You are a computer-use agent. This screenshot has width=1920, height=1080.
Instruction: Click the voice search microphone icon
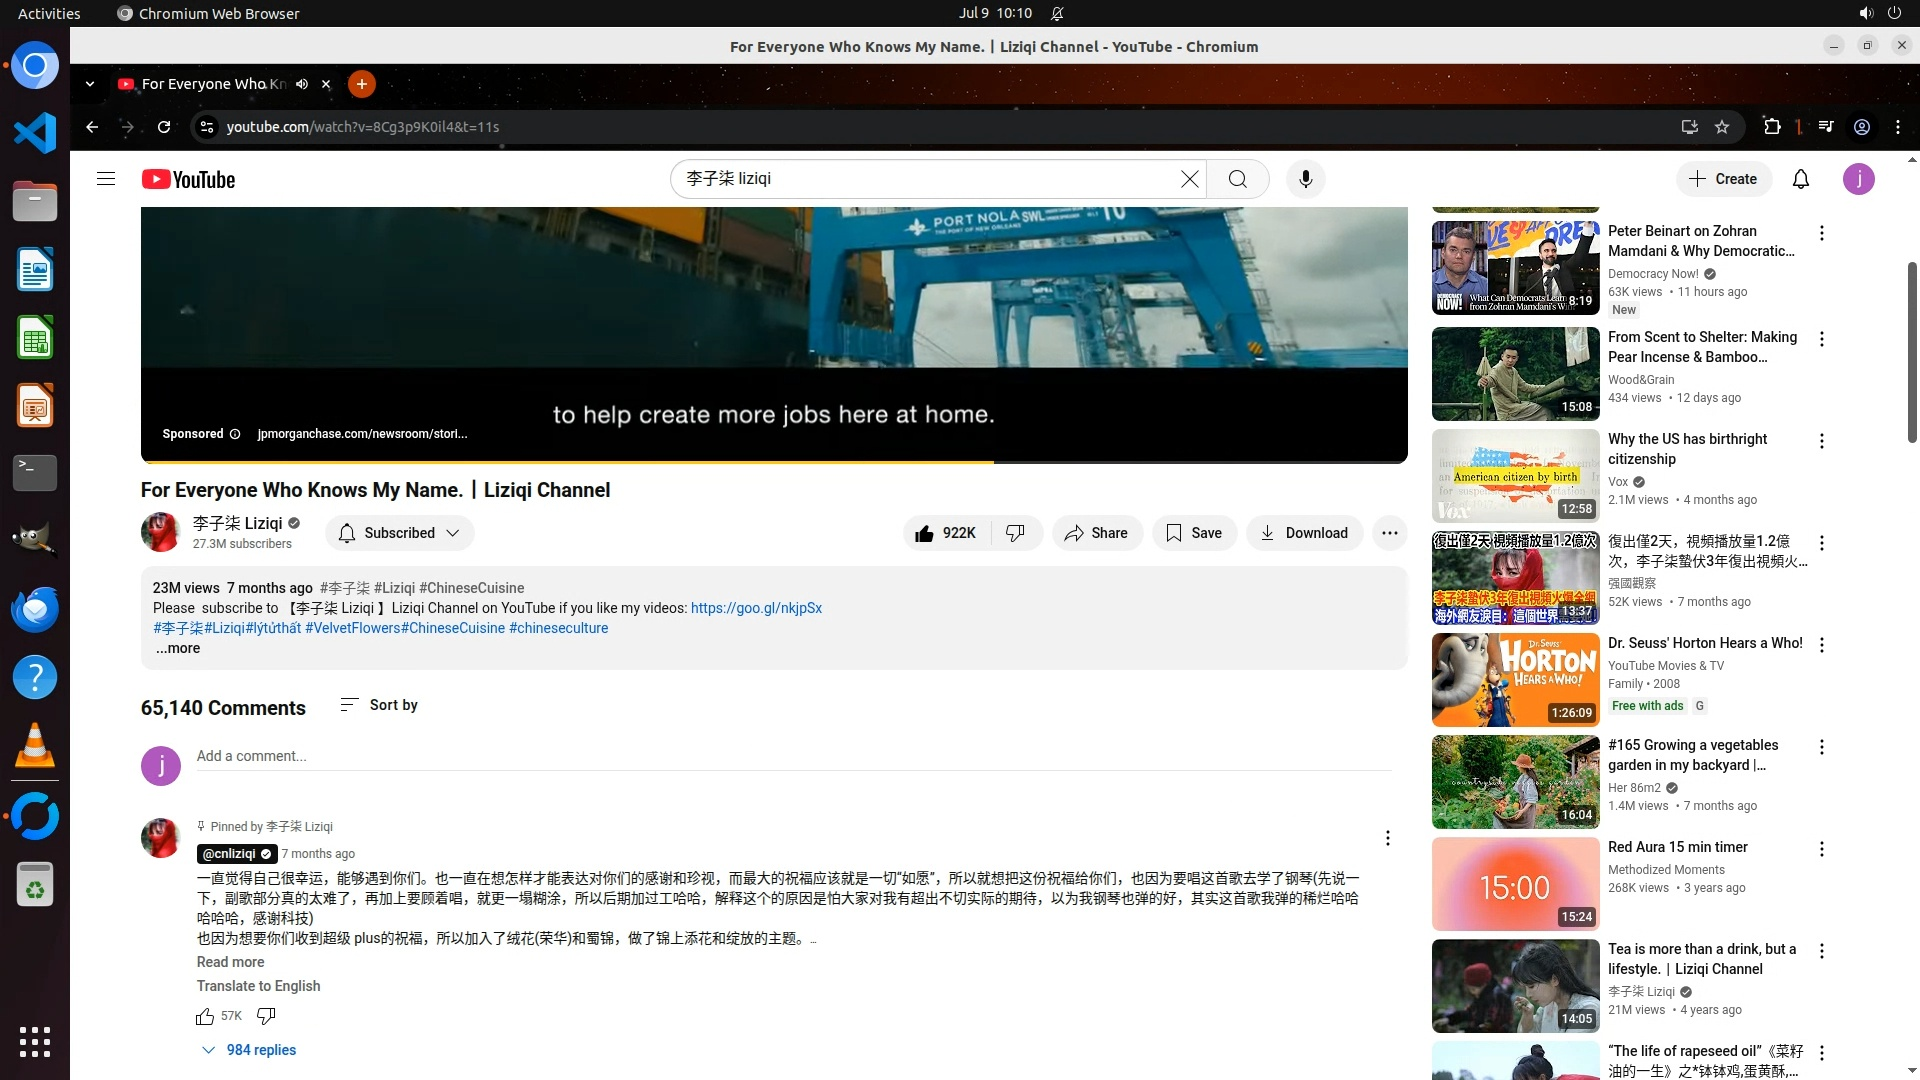(x=1305, y=179)
